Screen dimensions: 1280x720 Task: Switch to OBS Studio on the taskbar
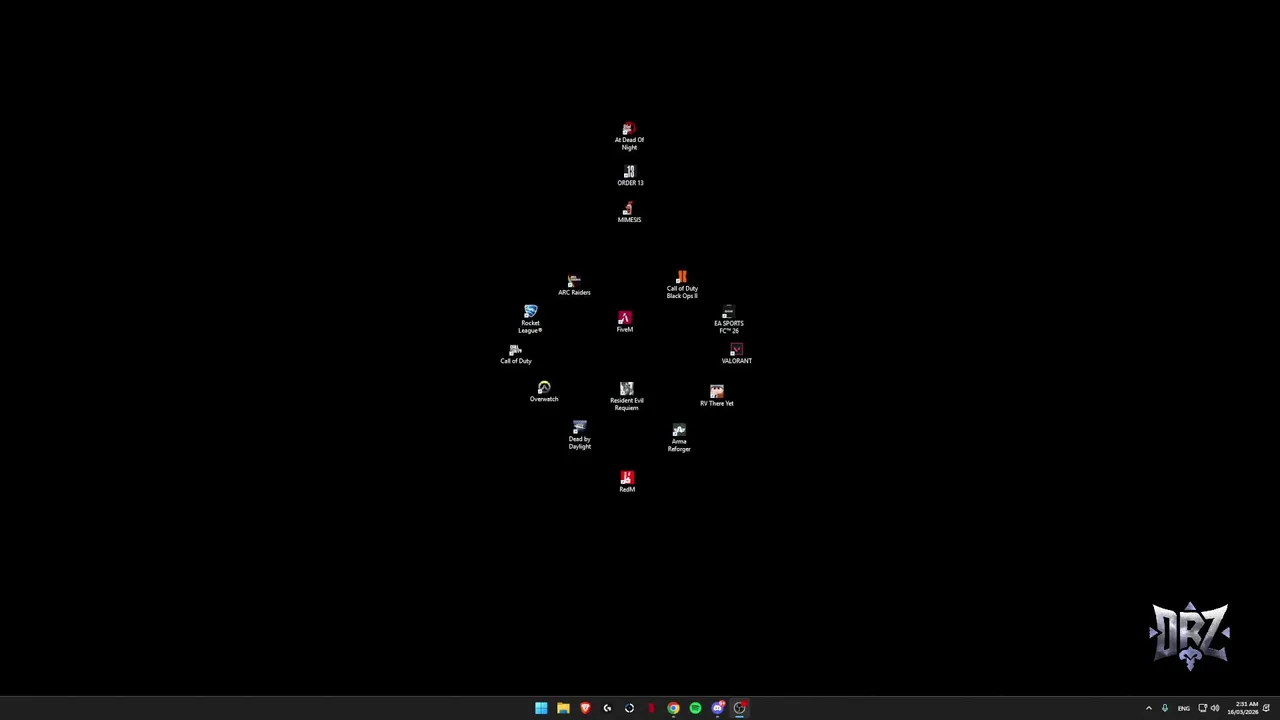tap(739, 708)
